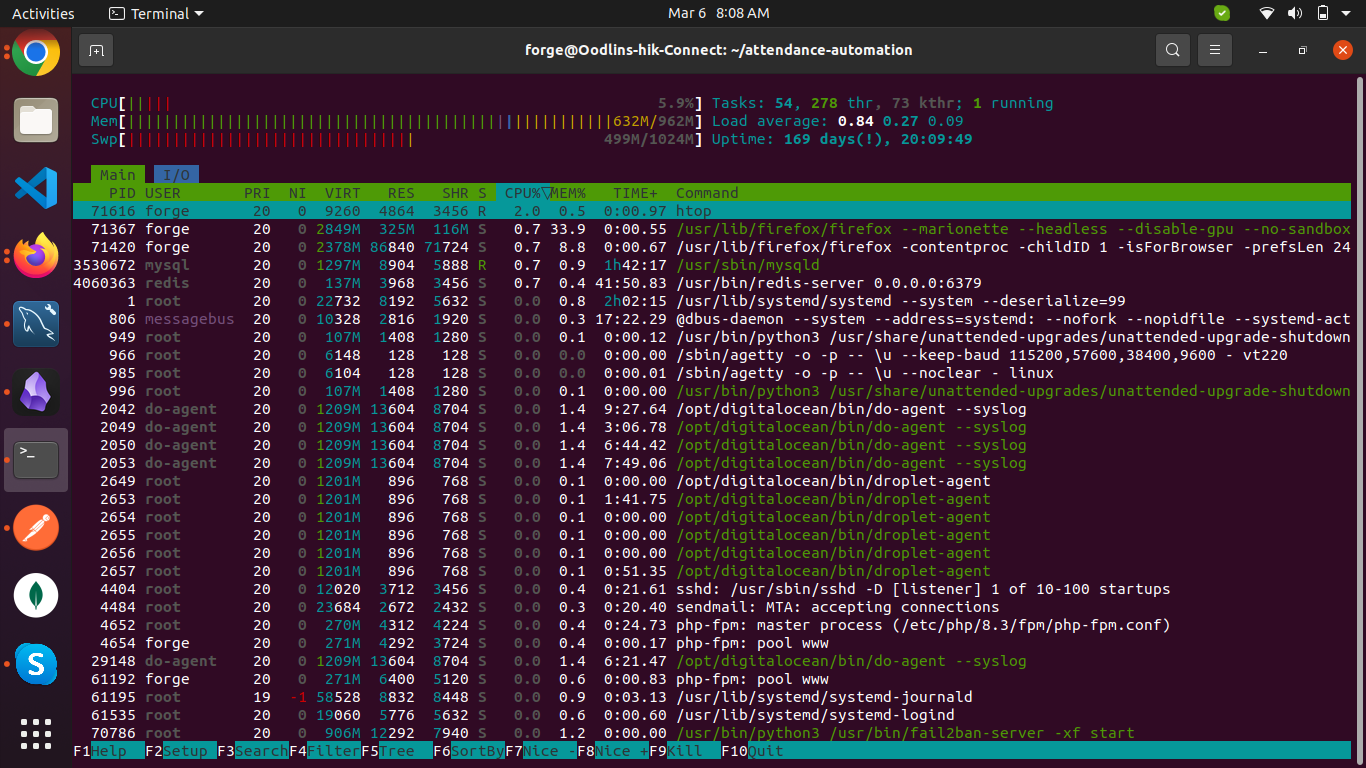The width and height of the screenshot is (1366, 768).
Task: Sort processes by the PID column
Action: point(122,193)
